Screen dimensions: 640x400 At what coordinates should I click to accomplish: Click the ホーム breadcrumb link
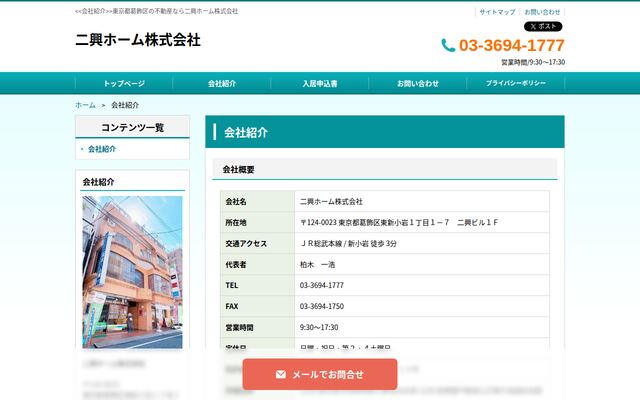click(85, 105)
